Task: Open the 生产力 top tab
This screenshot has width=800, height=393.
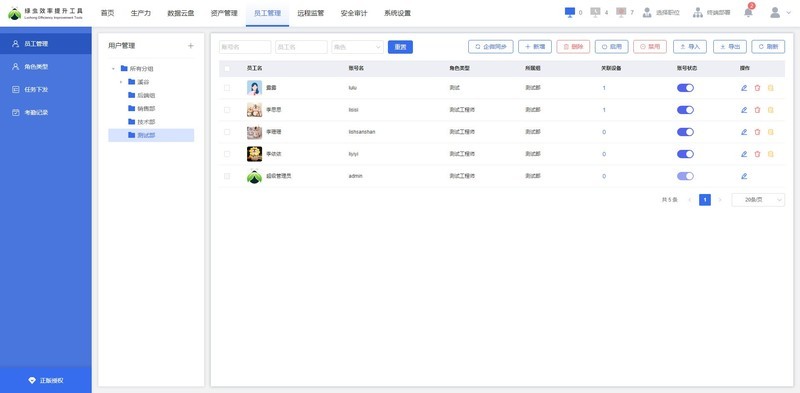Action: 141,13
